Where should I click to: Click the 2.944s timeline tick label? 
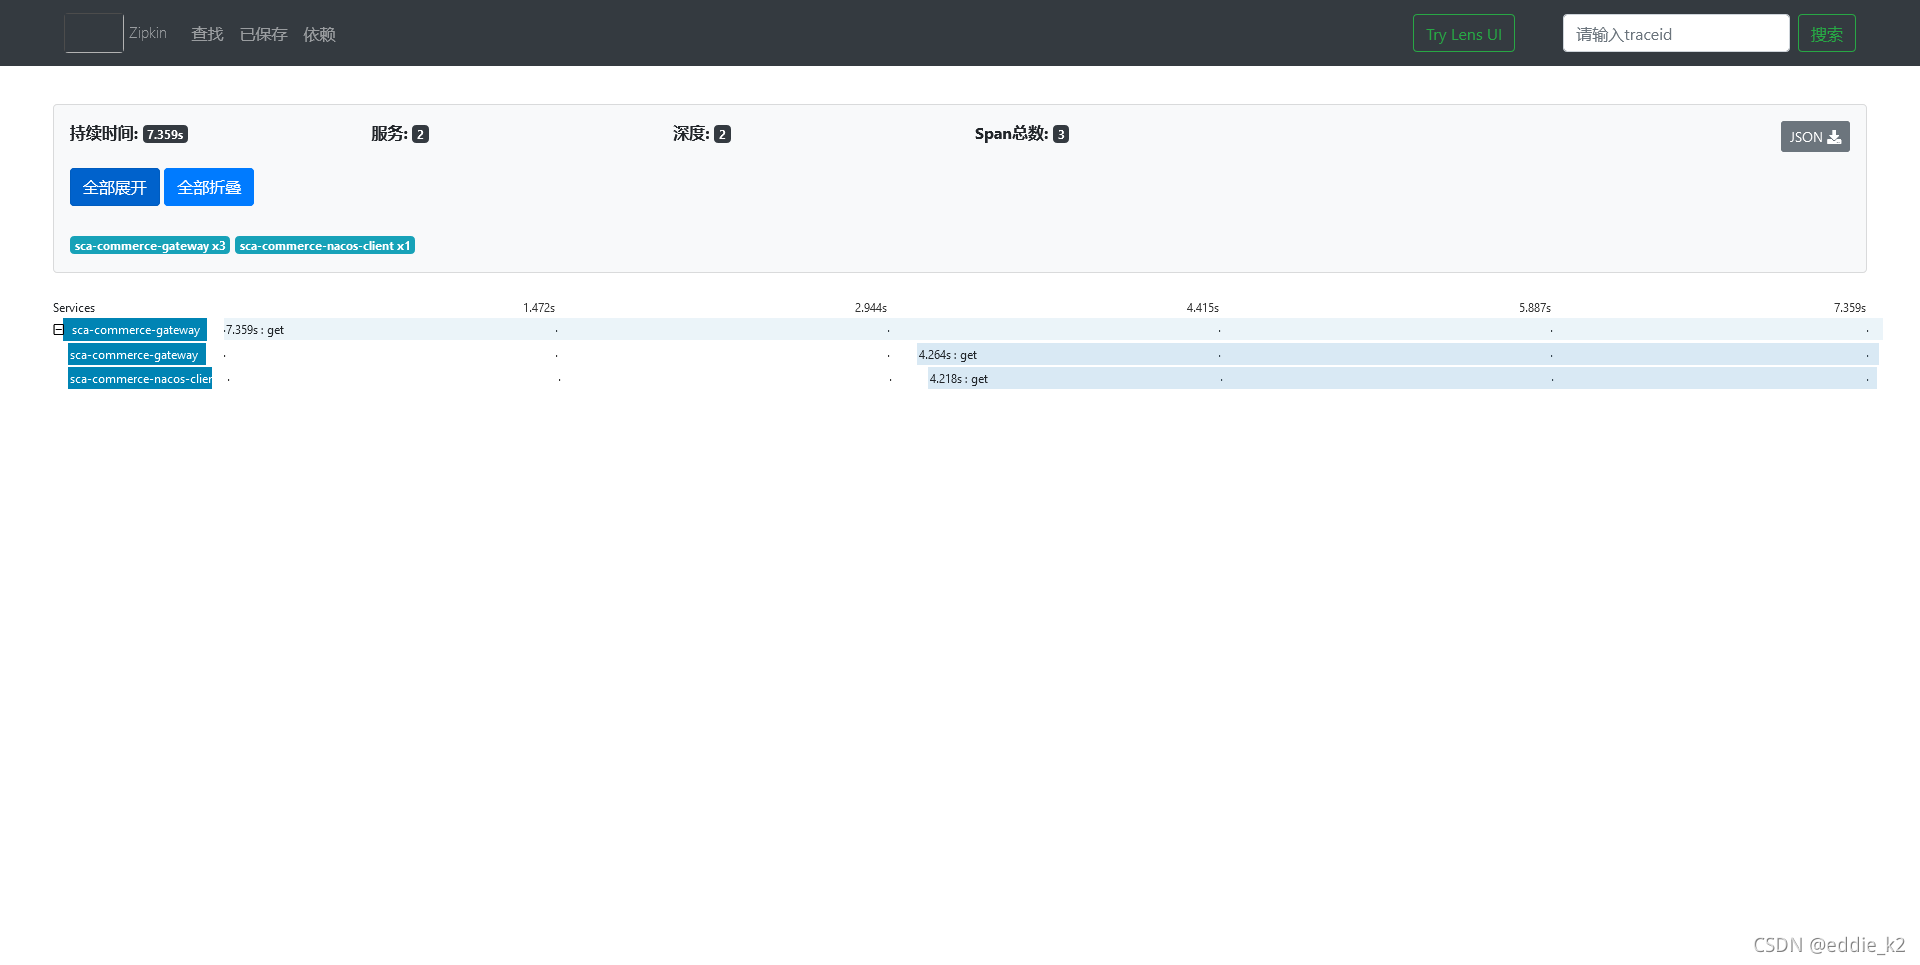coord(871,308)
